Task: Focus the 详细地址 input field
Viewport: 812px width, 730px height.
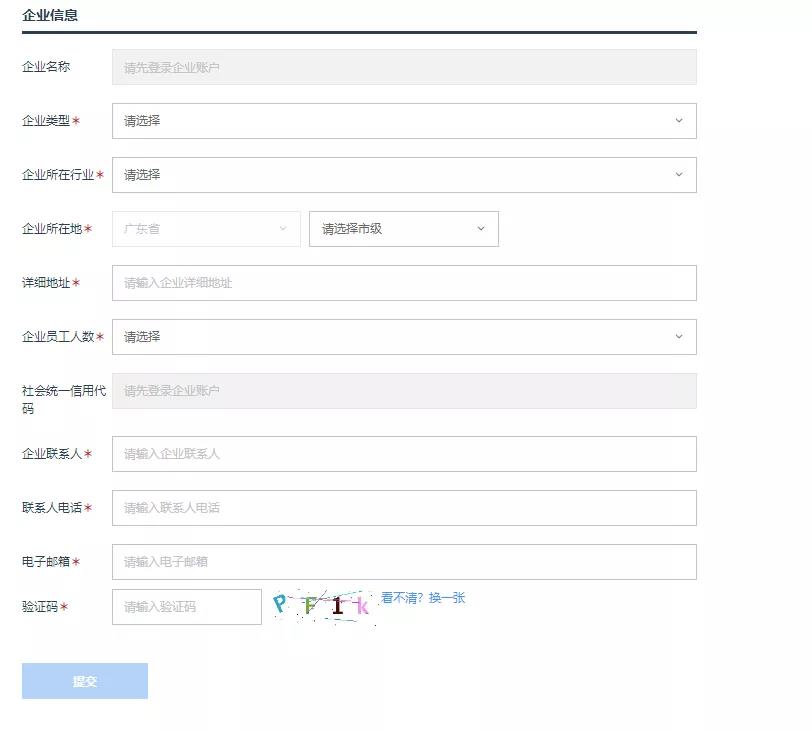Action: 404,283
